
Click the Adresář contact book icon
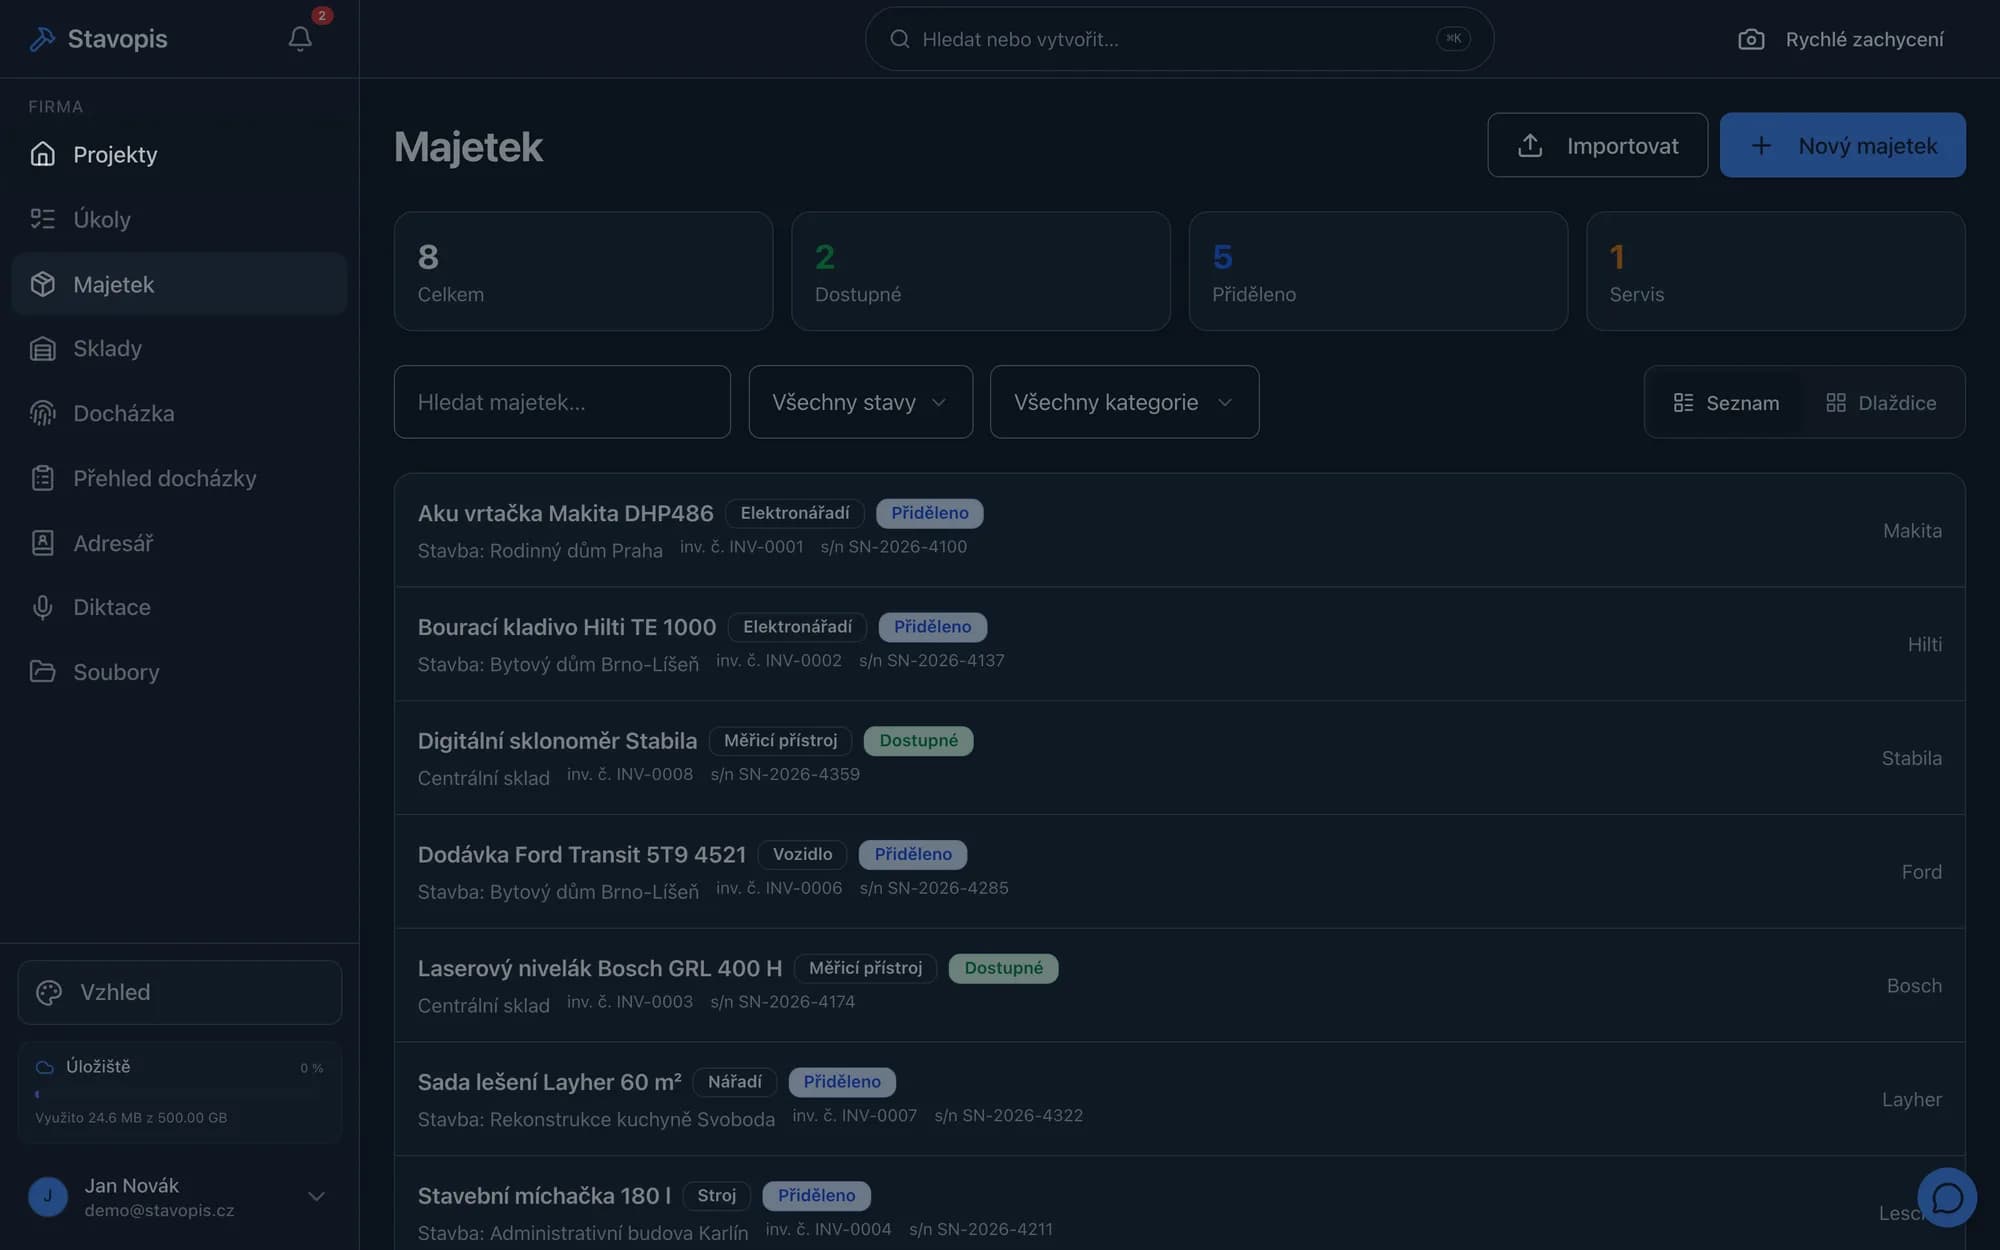coord(42,543)
